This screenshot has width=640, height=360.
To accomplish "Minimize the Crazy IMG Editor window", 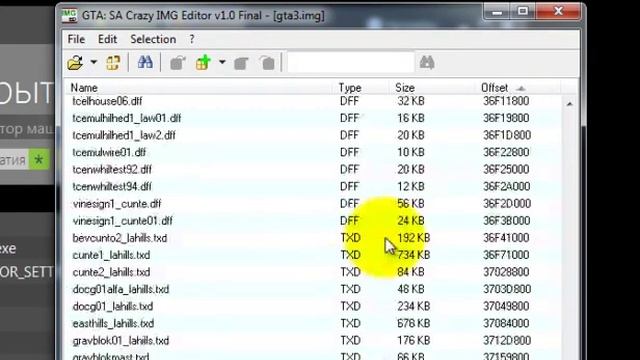I will click(497, 12).
